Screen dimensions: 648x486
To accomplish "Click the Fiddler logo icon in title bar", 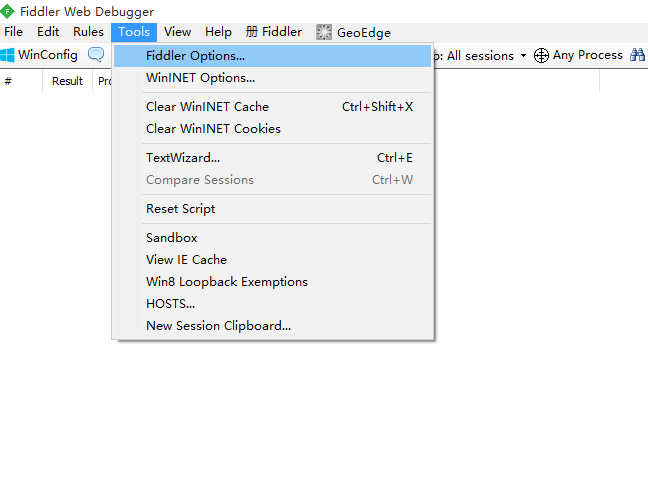I will [7, 12].
